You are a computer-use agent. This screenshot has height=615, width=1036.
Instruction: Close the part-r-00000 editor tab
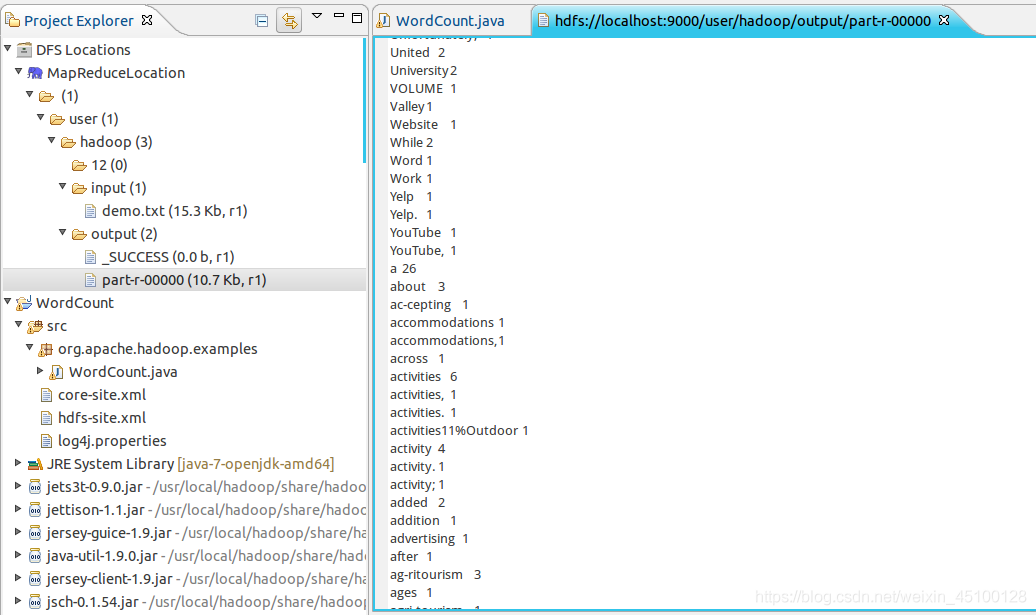click(944, 20)
